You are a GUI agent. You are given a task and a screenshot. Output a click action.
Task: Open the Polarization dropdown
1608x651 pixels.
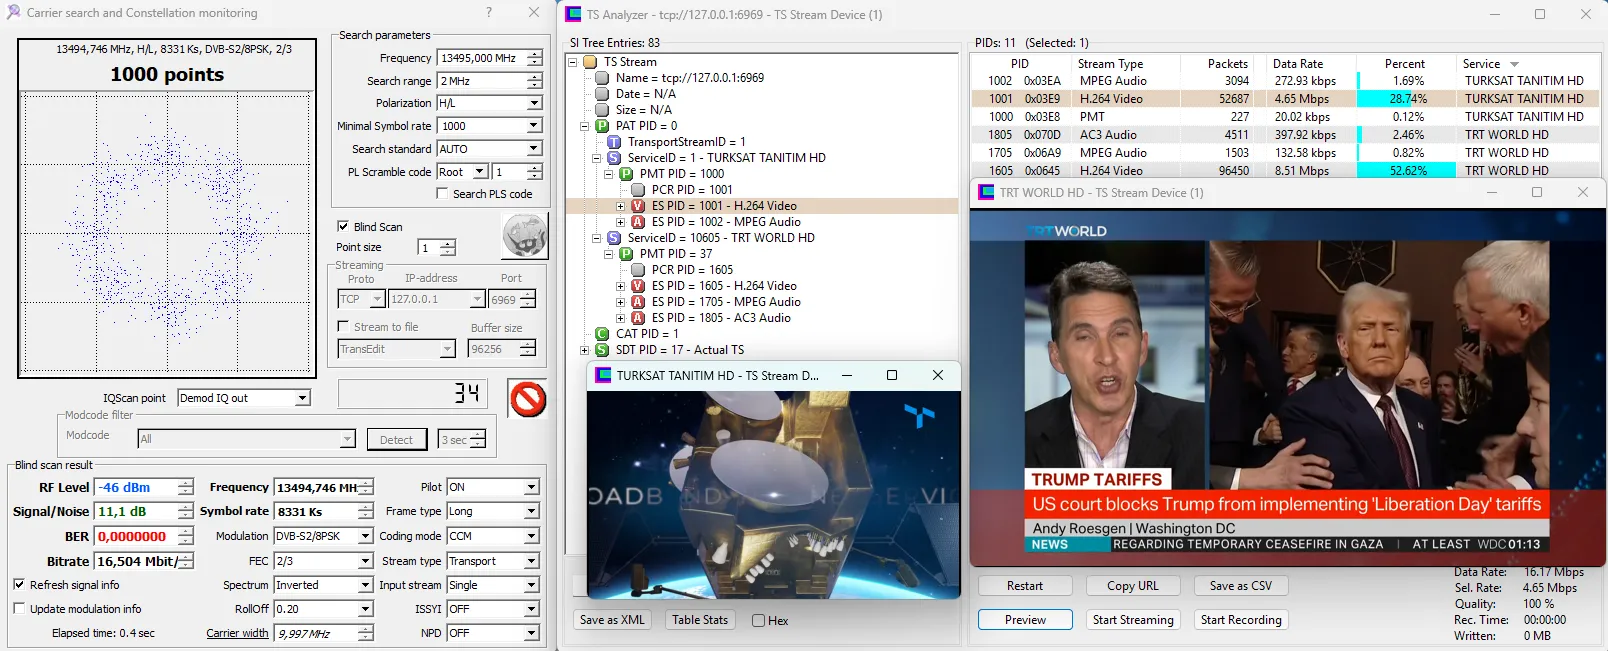[x=534, y=103]
